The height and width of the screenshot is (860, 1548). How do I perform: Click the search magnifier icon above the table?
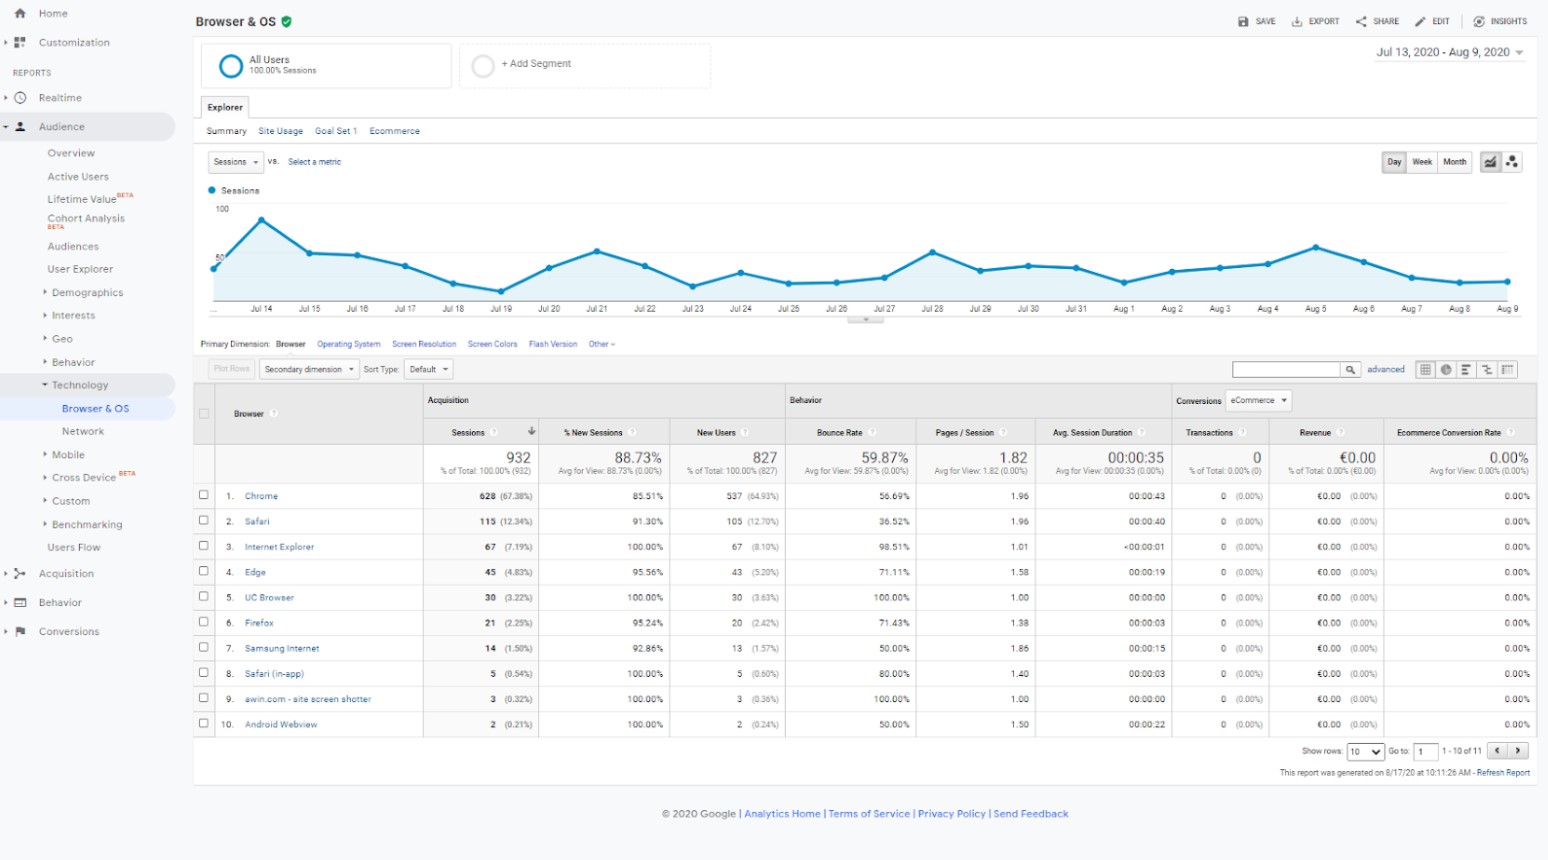click(x=1350, y=370)
